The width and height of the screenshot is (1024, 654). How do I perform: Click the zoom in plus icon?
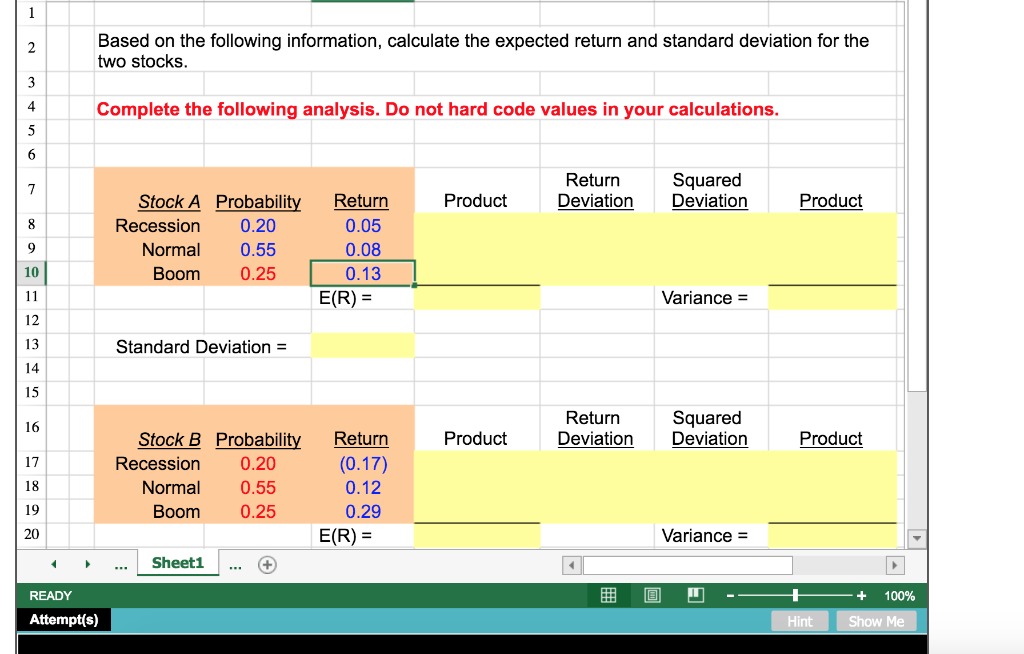(x=861, y=595)
